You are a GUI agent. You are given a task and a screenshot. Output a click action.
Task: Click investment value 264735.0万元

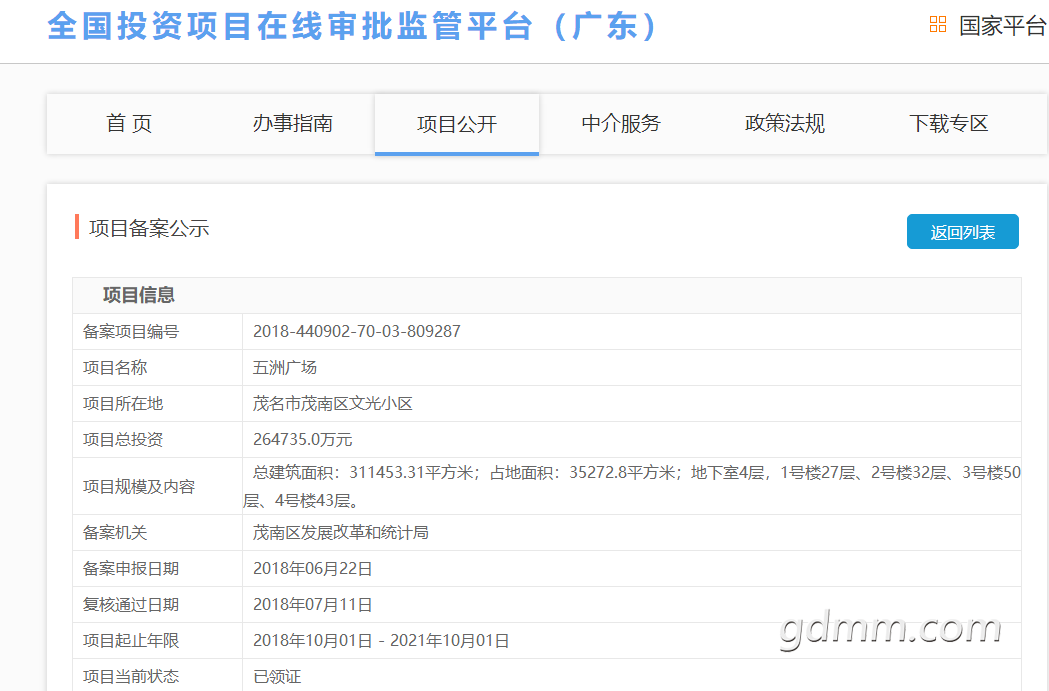pos(302,439)
